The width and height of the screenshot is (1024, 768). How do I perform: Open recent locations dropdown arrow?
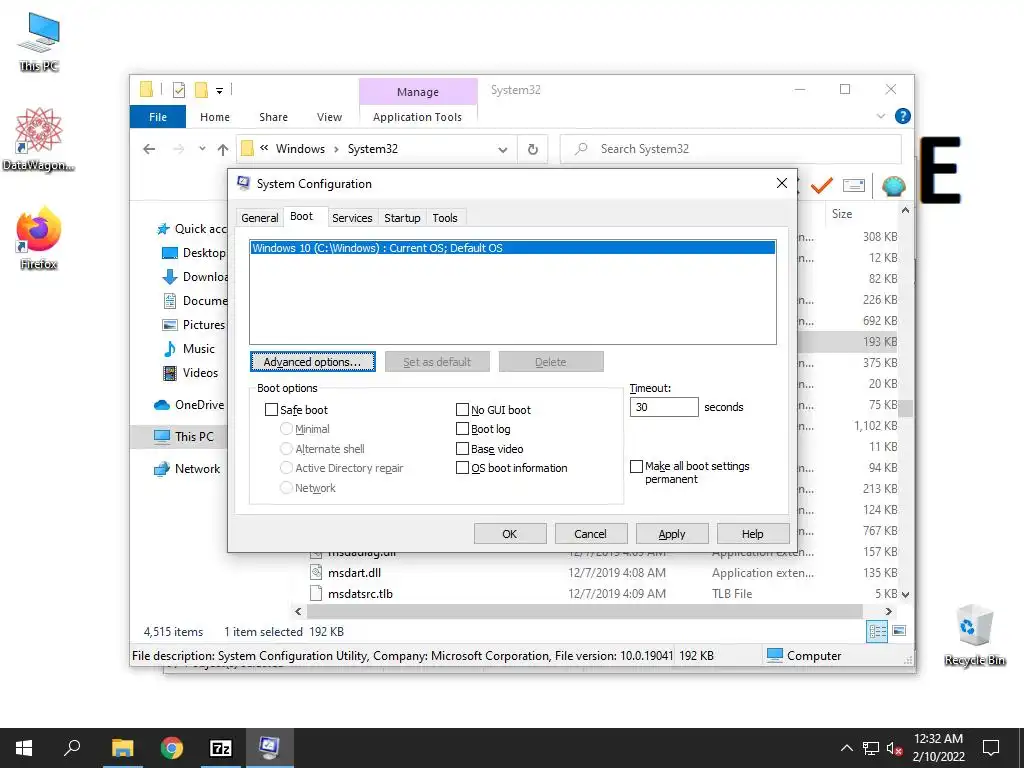[x=202, y=149]
